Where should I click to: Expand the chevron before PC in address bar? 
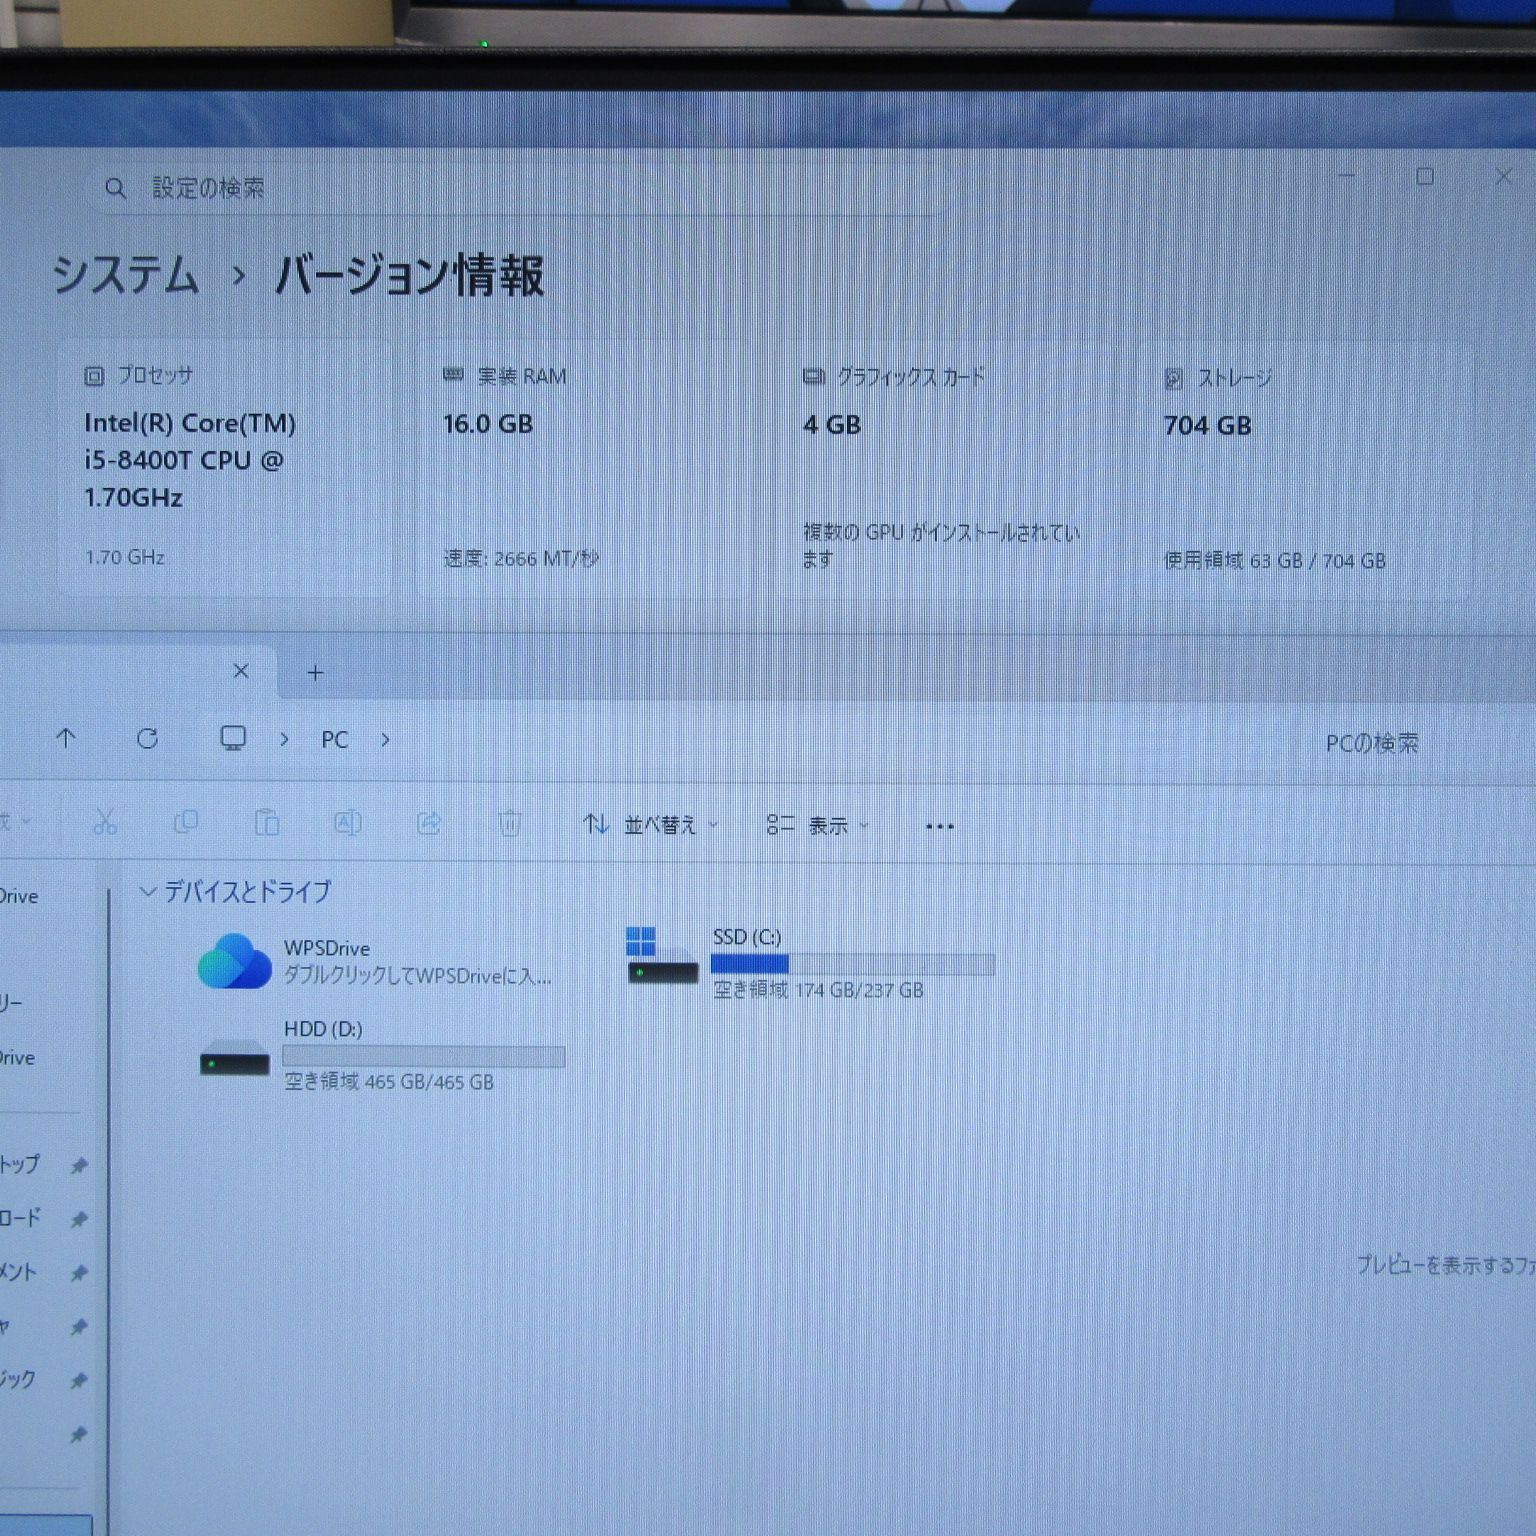pos(285,739)
